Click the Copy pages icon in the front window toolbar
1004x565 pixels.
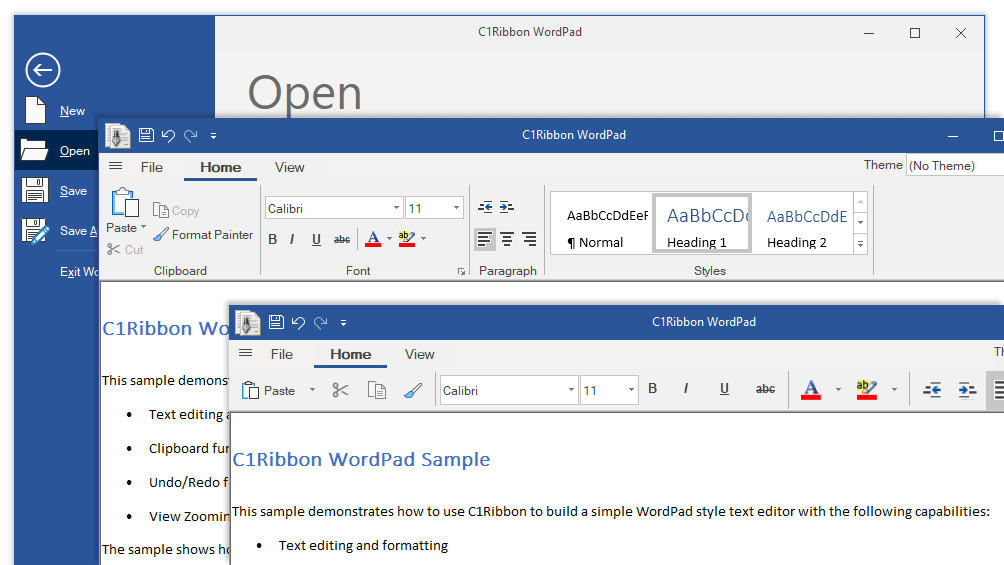(376, 390)
